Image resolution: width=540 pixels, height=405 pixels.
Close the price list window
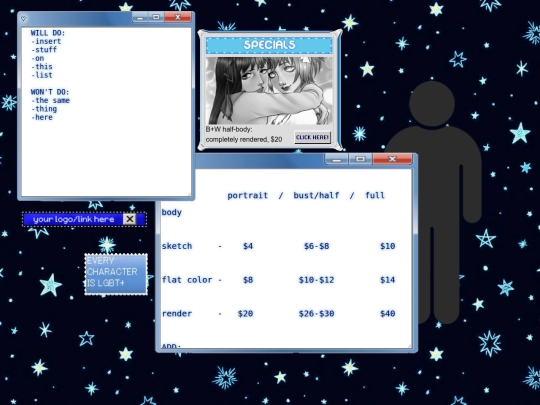(392, 159)
